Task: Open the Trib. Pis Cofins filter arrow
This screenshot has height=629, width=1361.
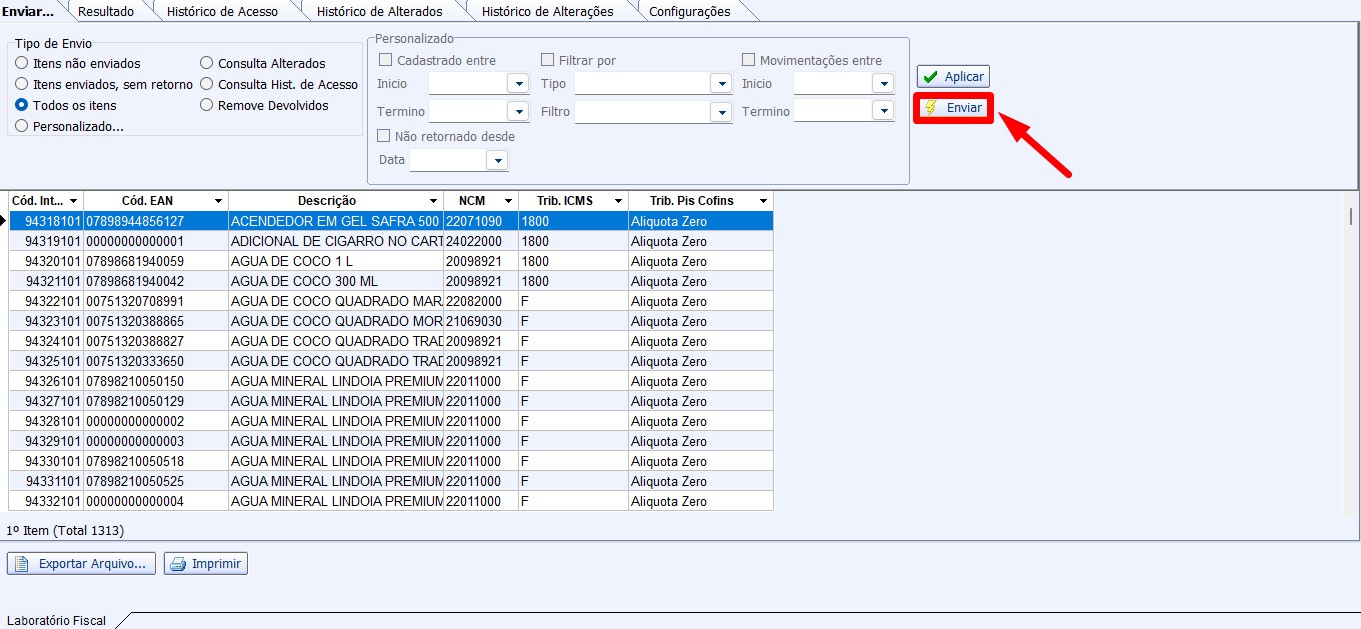Action: [763, 202]
